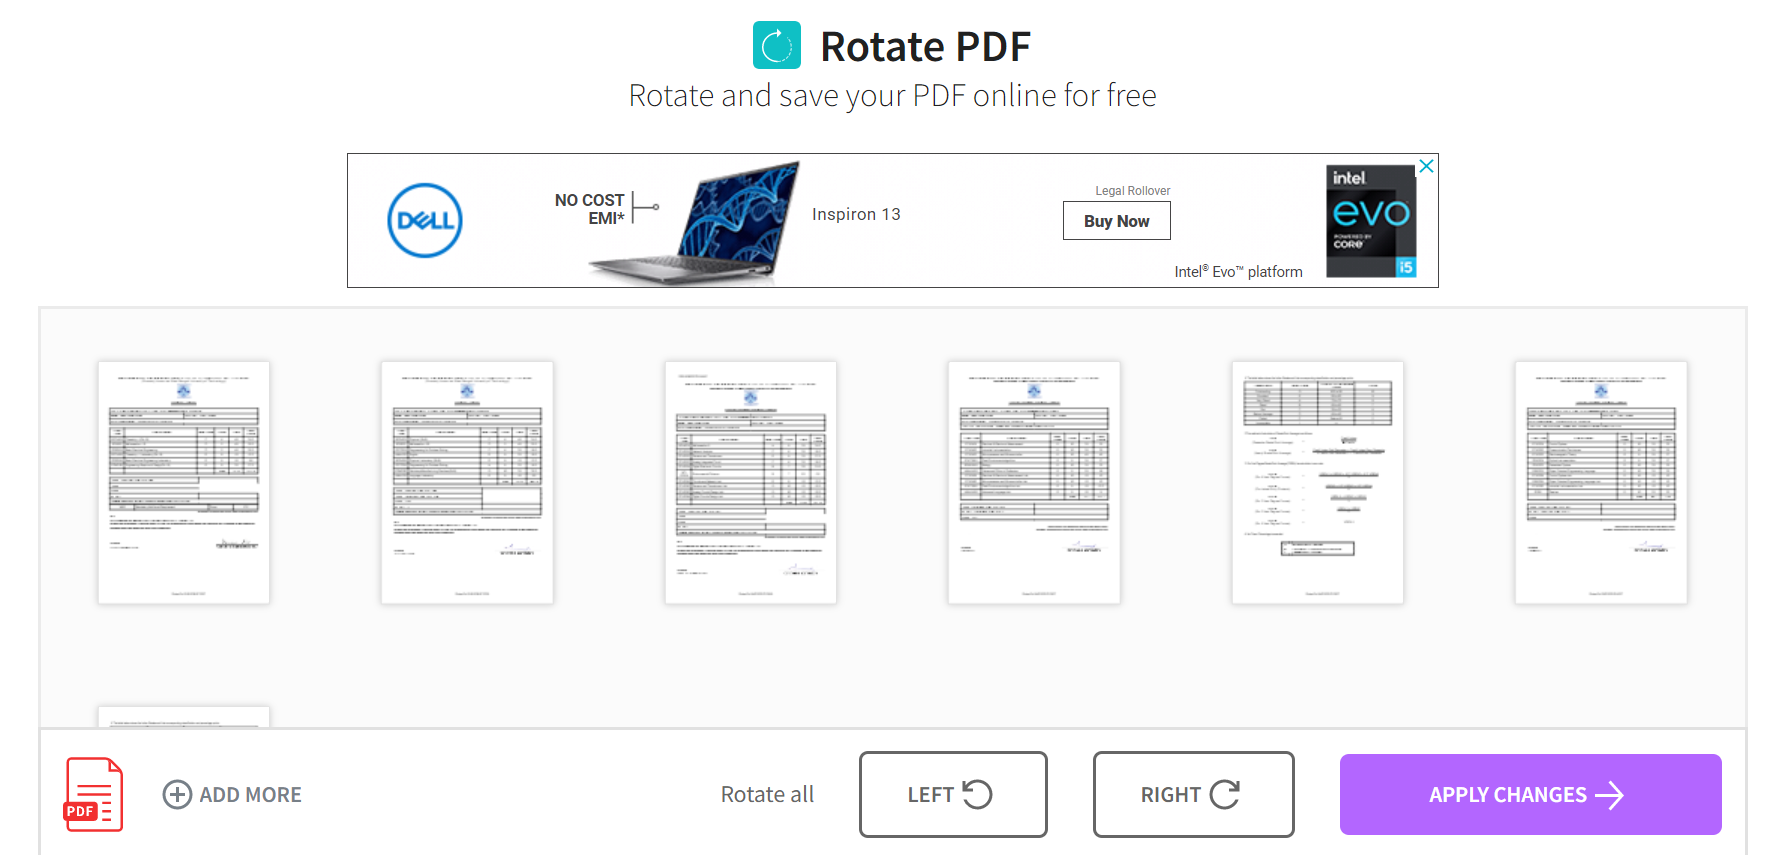
Task: Click the red PDF file icon
Action: tap(94, 795)
